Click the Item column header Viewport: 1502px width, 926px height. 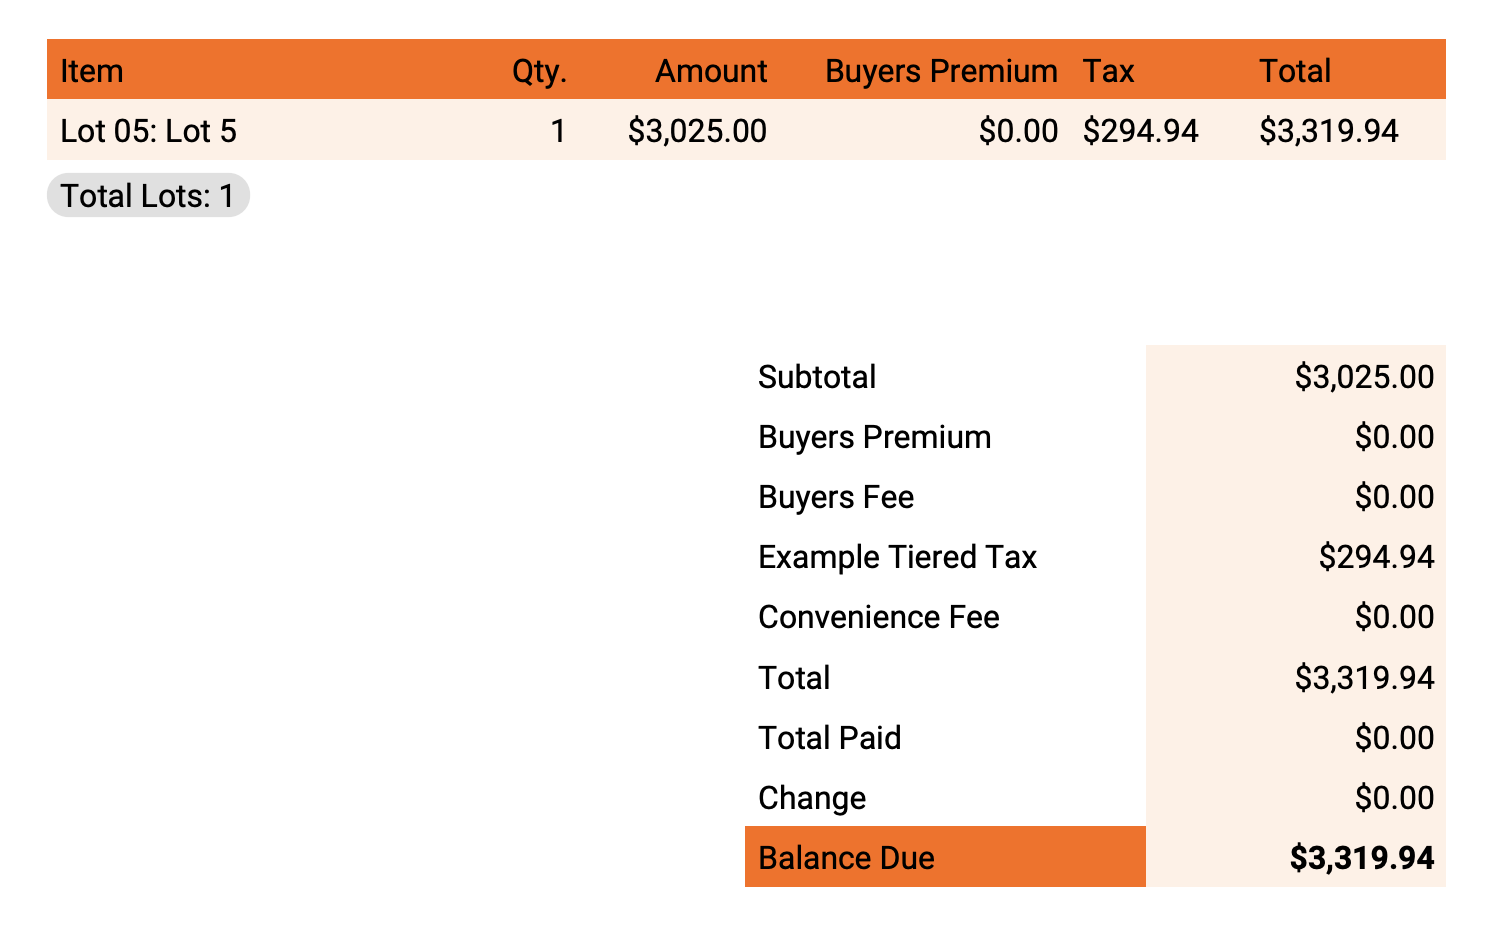pos(92,71)
